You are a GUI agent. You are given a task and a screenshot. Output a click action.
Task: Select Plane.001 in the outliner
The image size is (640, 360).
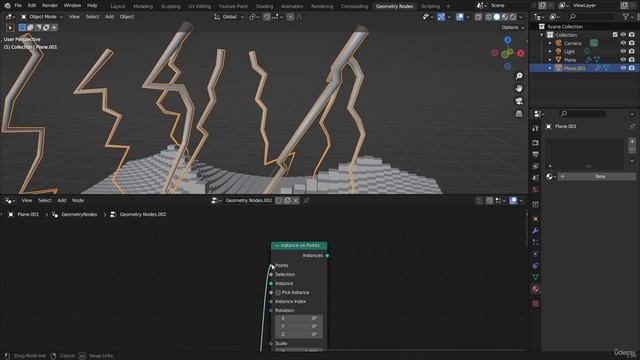[x=574, y=68]
